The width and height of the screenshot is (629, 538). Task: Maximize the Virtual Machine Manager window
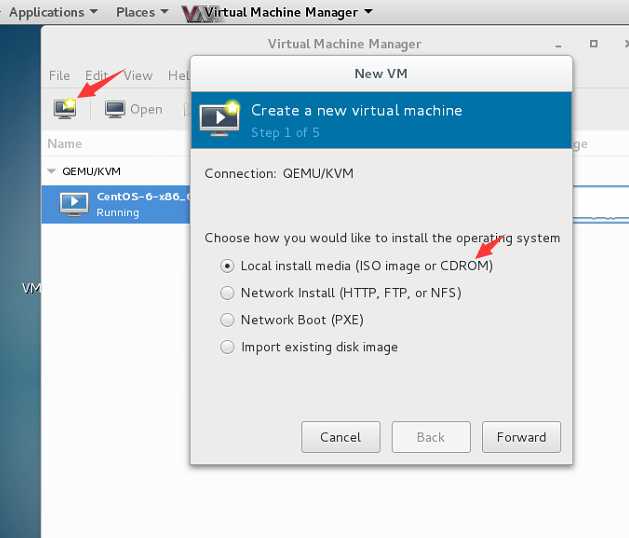click(x=593, y=44)
